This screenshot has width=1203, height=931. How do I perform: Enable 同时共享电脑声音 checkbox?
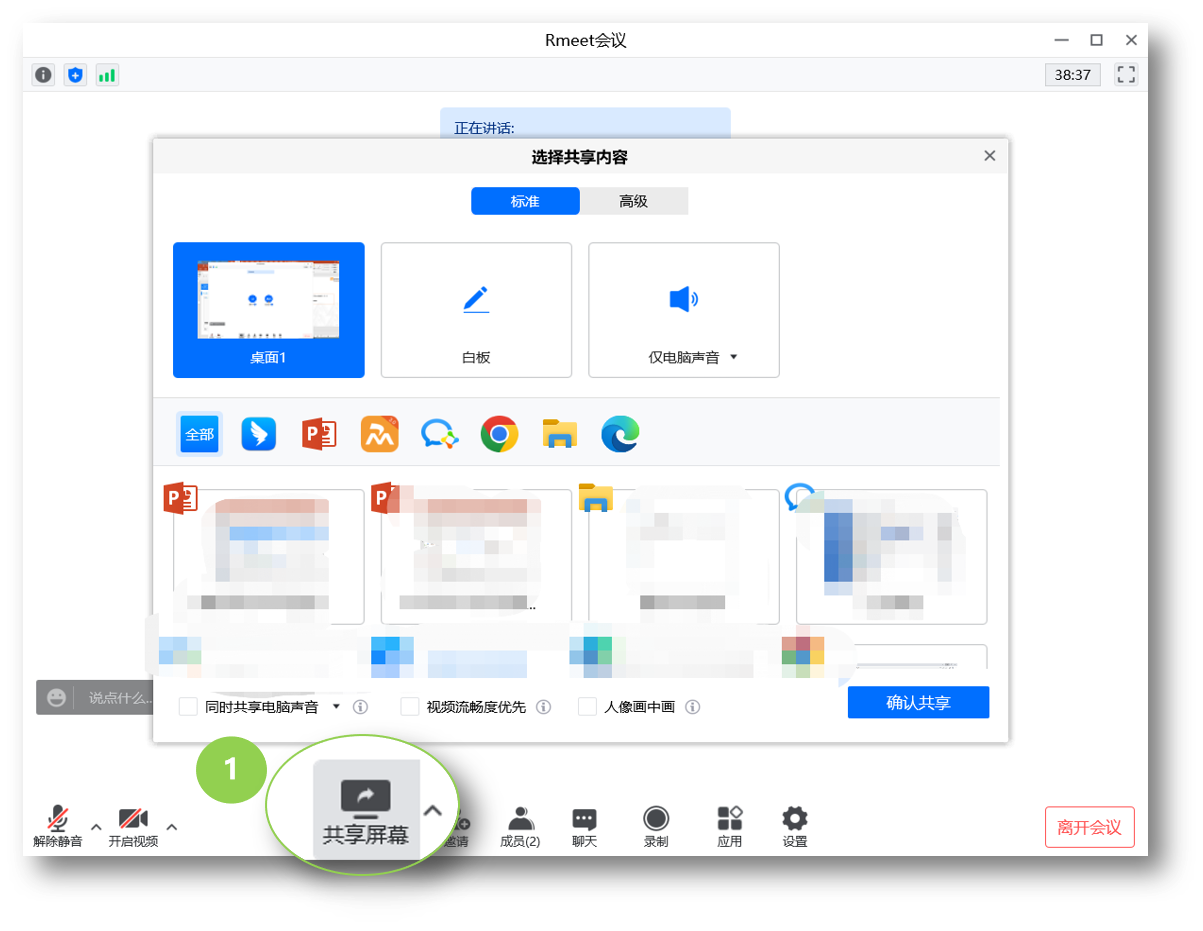click(x=188, y=707)
